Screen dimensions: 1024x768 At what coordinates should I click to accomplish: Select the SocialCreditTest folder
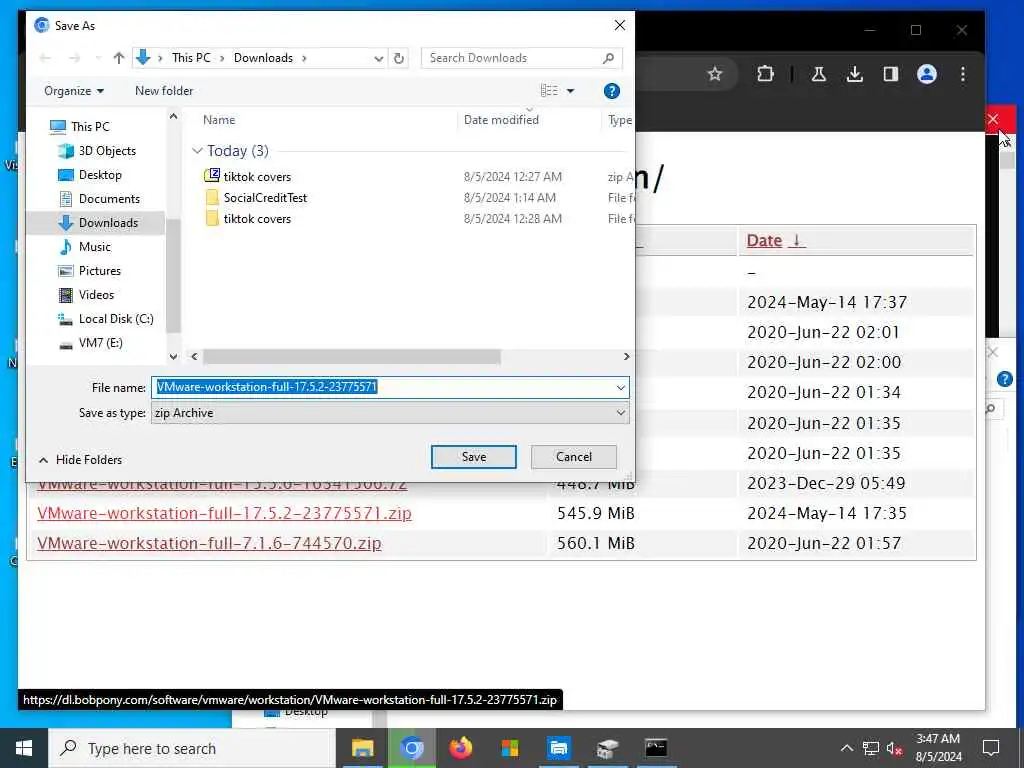264,197
